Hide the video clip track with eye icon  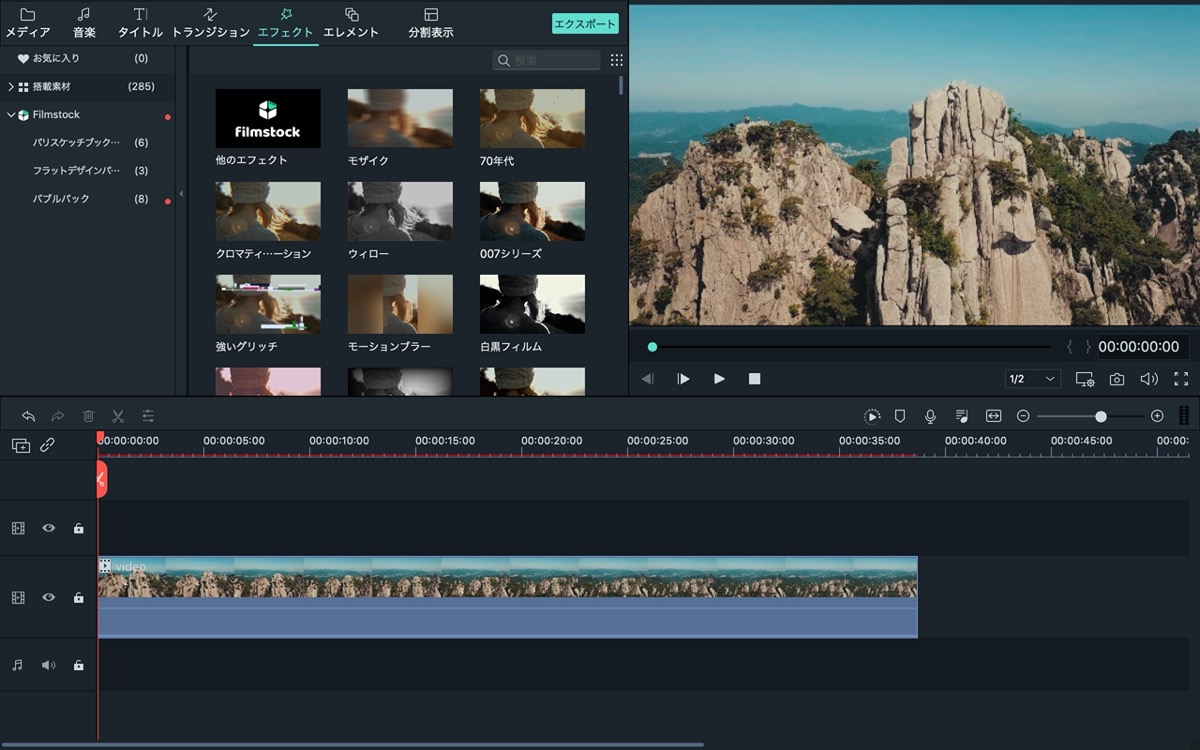click(x=48, y=597)
